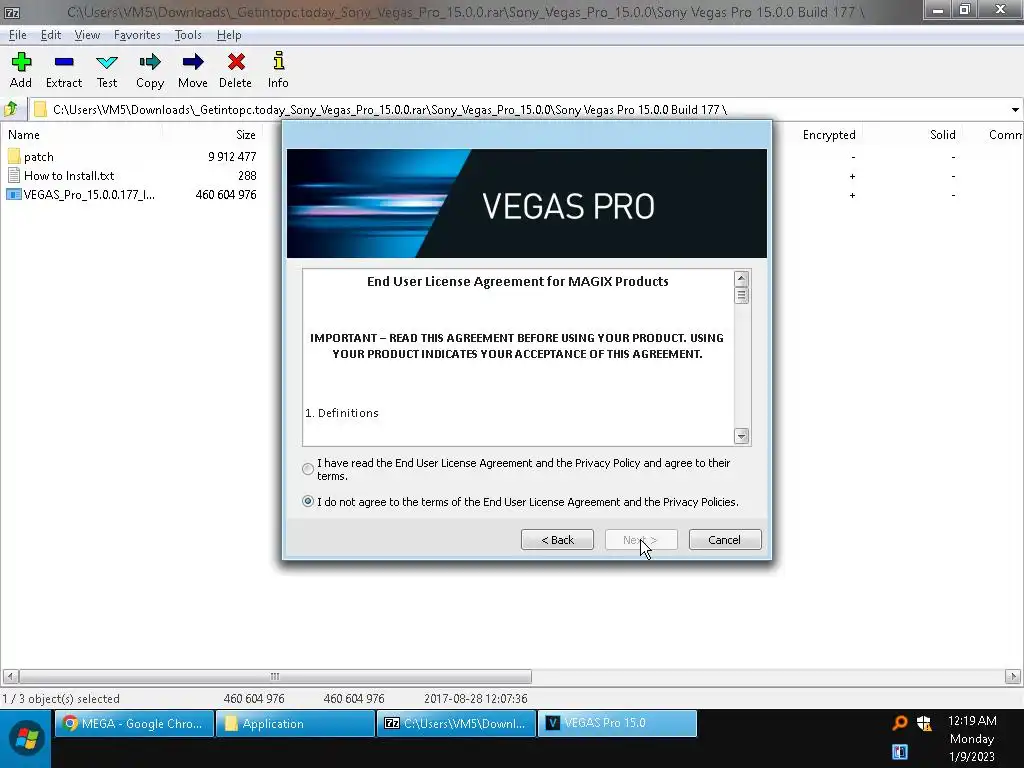Viewport: 1024px width, 768px height.
Task: Sort by the Name column header
Action: pyautogui.click(x=24, y=135)
